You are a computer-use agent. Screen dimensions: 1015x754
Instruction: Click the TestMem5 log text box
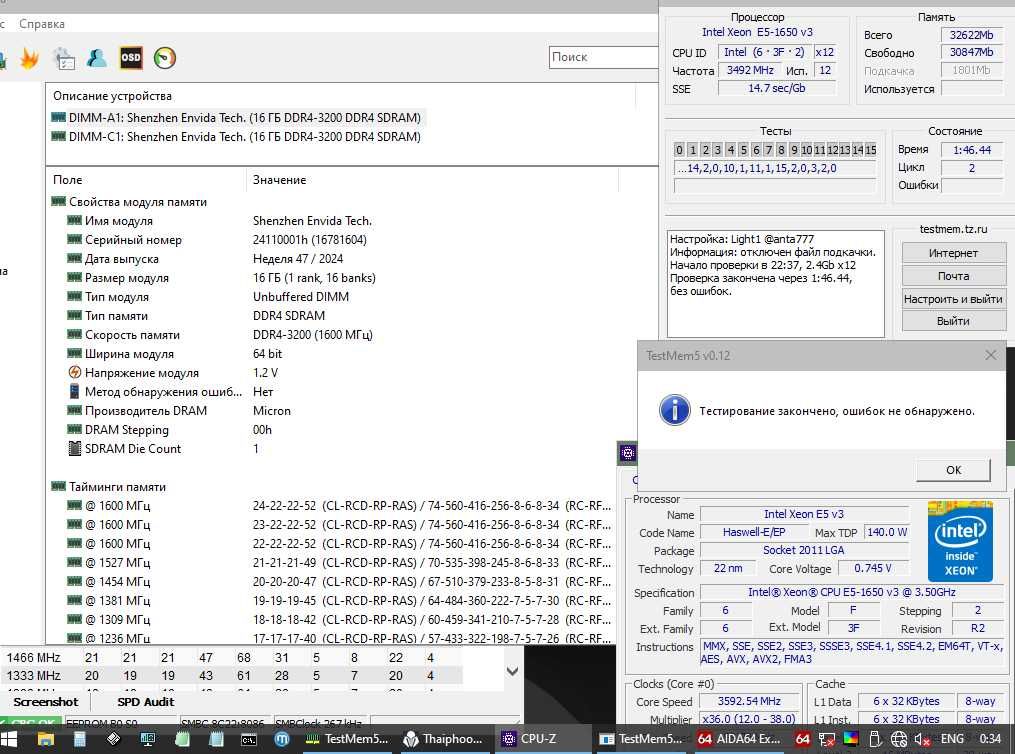click(775, 283)
